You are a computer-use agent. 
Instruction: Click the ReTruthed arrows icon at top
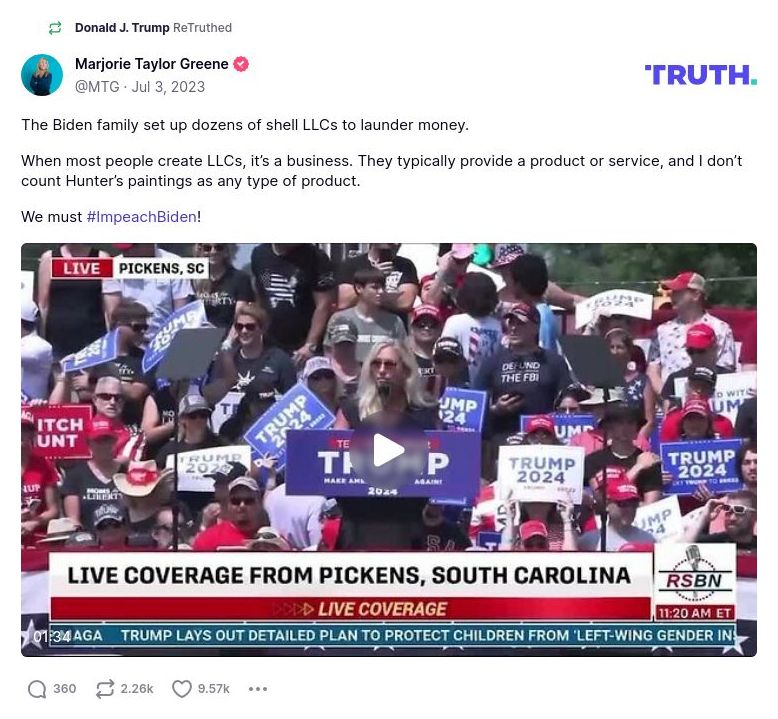55,28
